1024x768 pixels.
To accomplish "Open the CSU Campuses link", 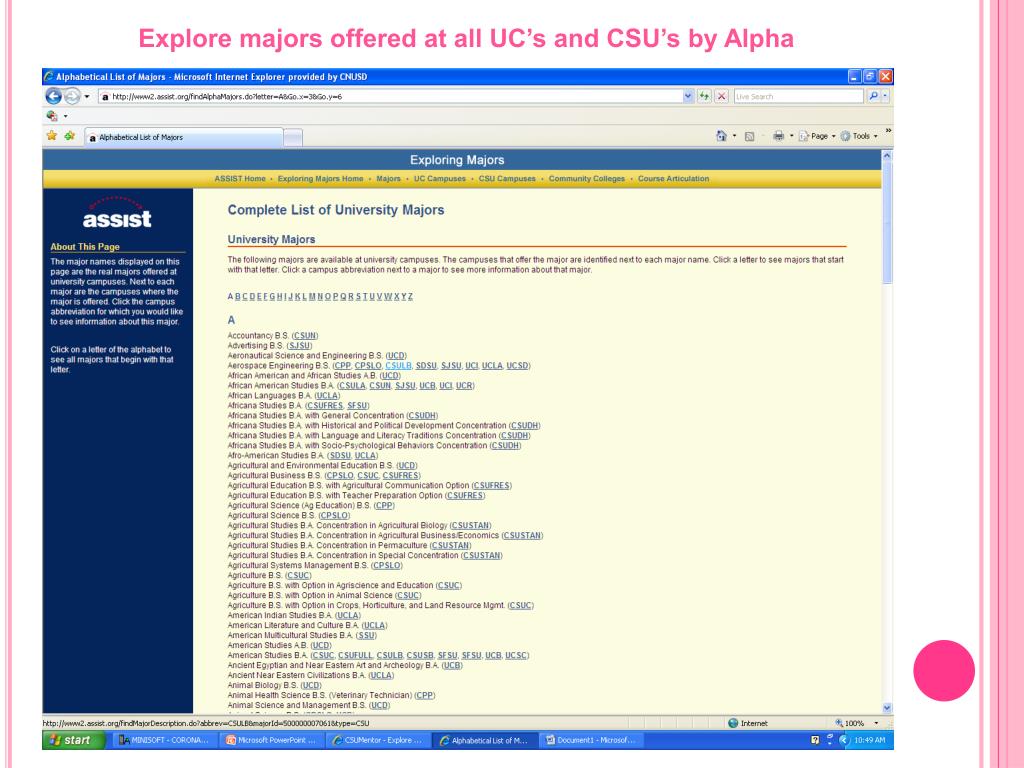I will 507,178.
